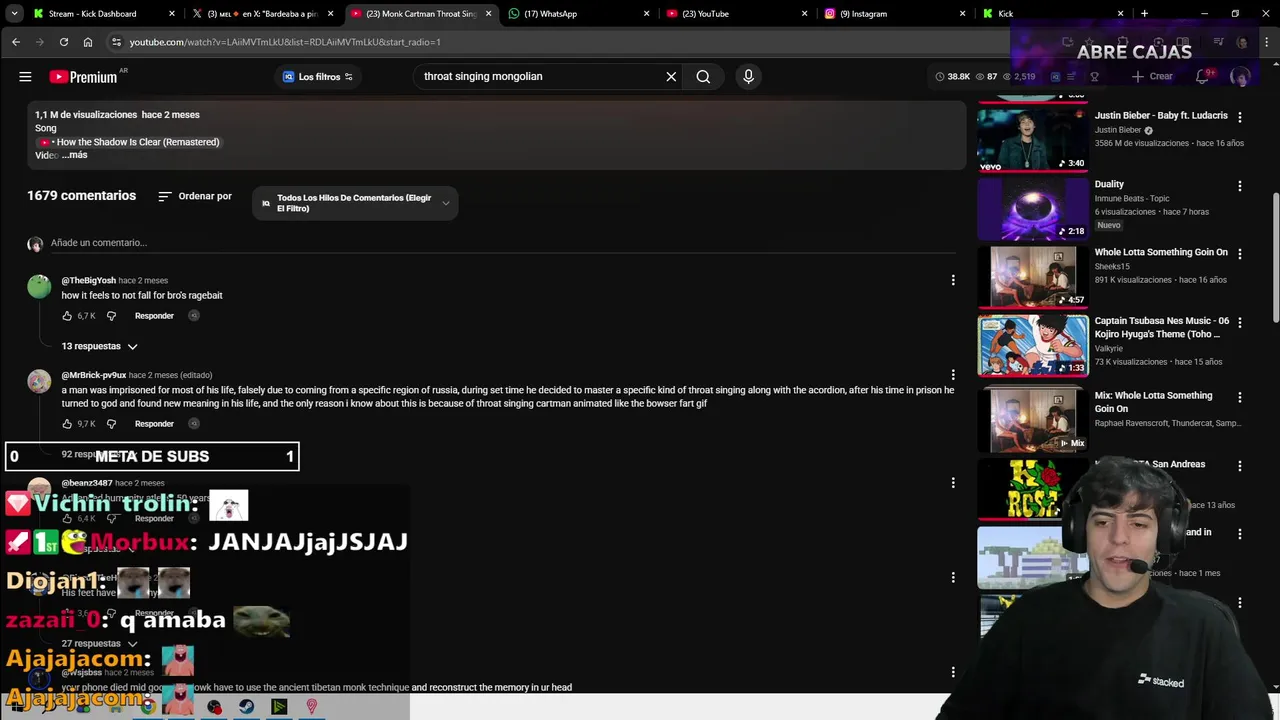Open a new browser tab

(1144, 14)
